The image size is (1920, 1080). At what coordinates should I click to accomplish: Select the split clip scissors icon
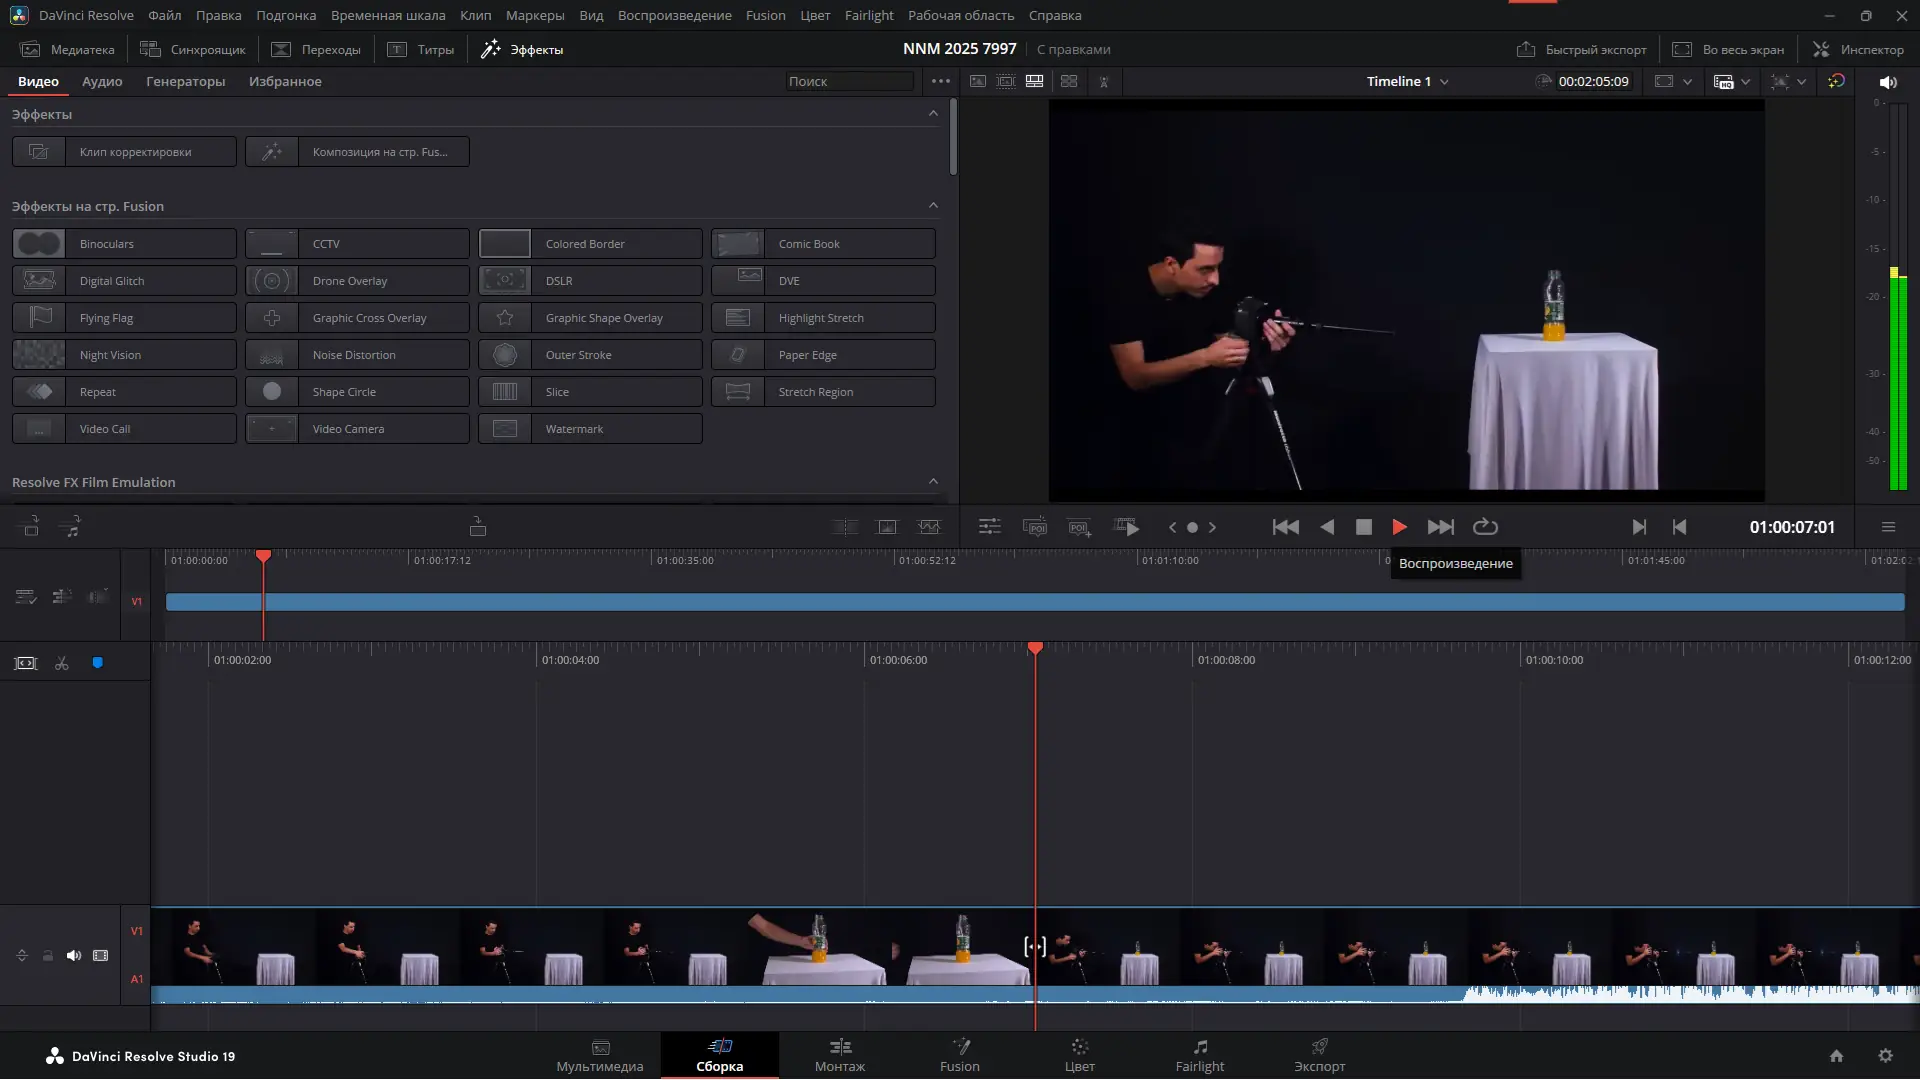coord(62,664)
